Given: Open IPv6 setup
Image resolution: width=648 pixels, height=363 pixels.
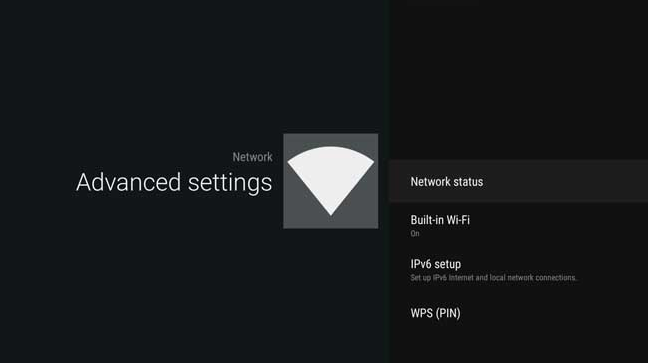Looking at the screenshot, I should click(x=518, y=270).
